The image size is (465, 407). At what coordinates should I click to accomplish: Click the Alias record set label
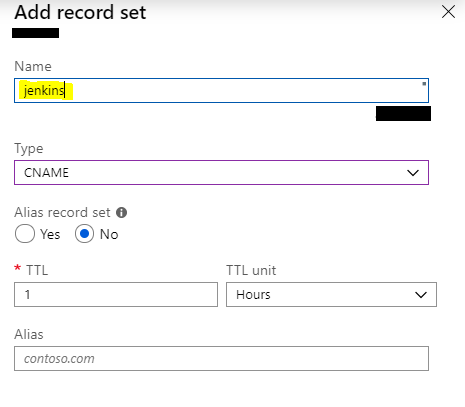point(62,213)
